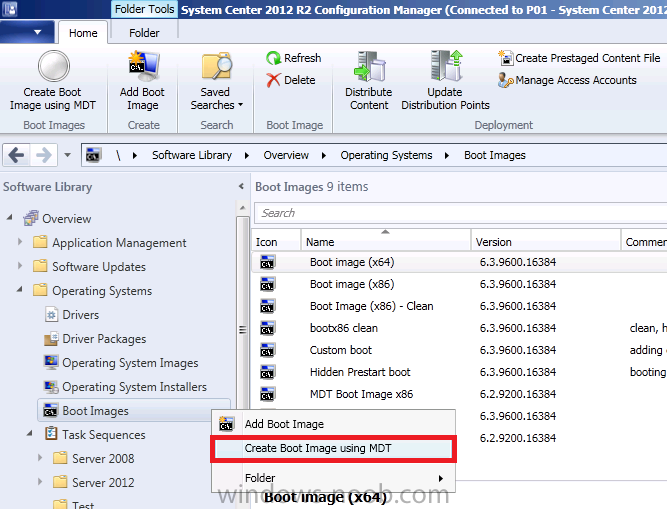This screenshot has width=667, height=509.
Task: Switch to the Home ribbon tab
Action: tap(83, 33)
